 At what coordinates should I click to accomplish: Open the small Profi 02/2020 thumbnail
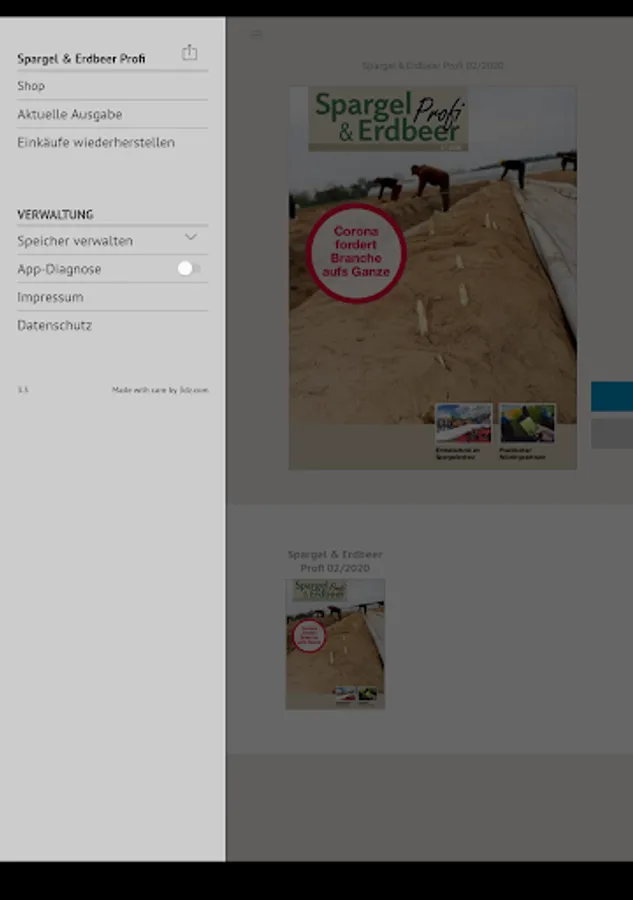pyautogui.click(x=335, y=644)
